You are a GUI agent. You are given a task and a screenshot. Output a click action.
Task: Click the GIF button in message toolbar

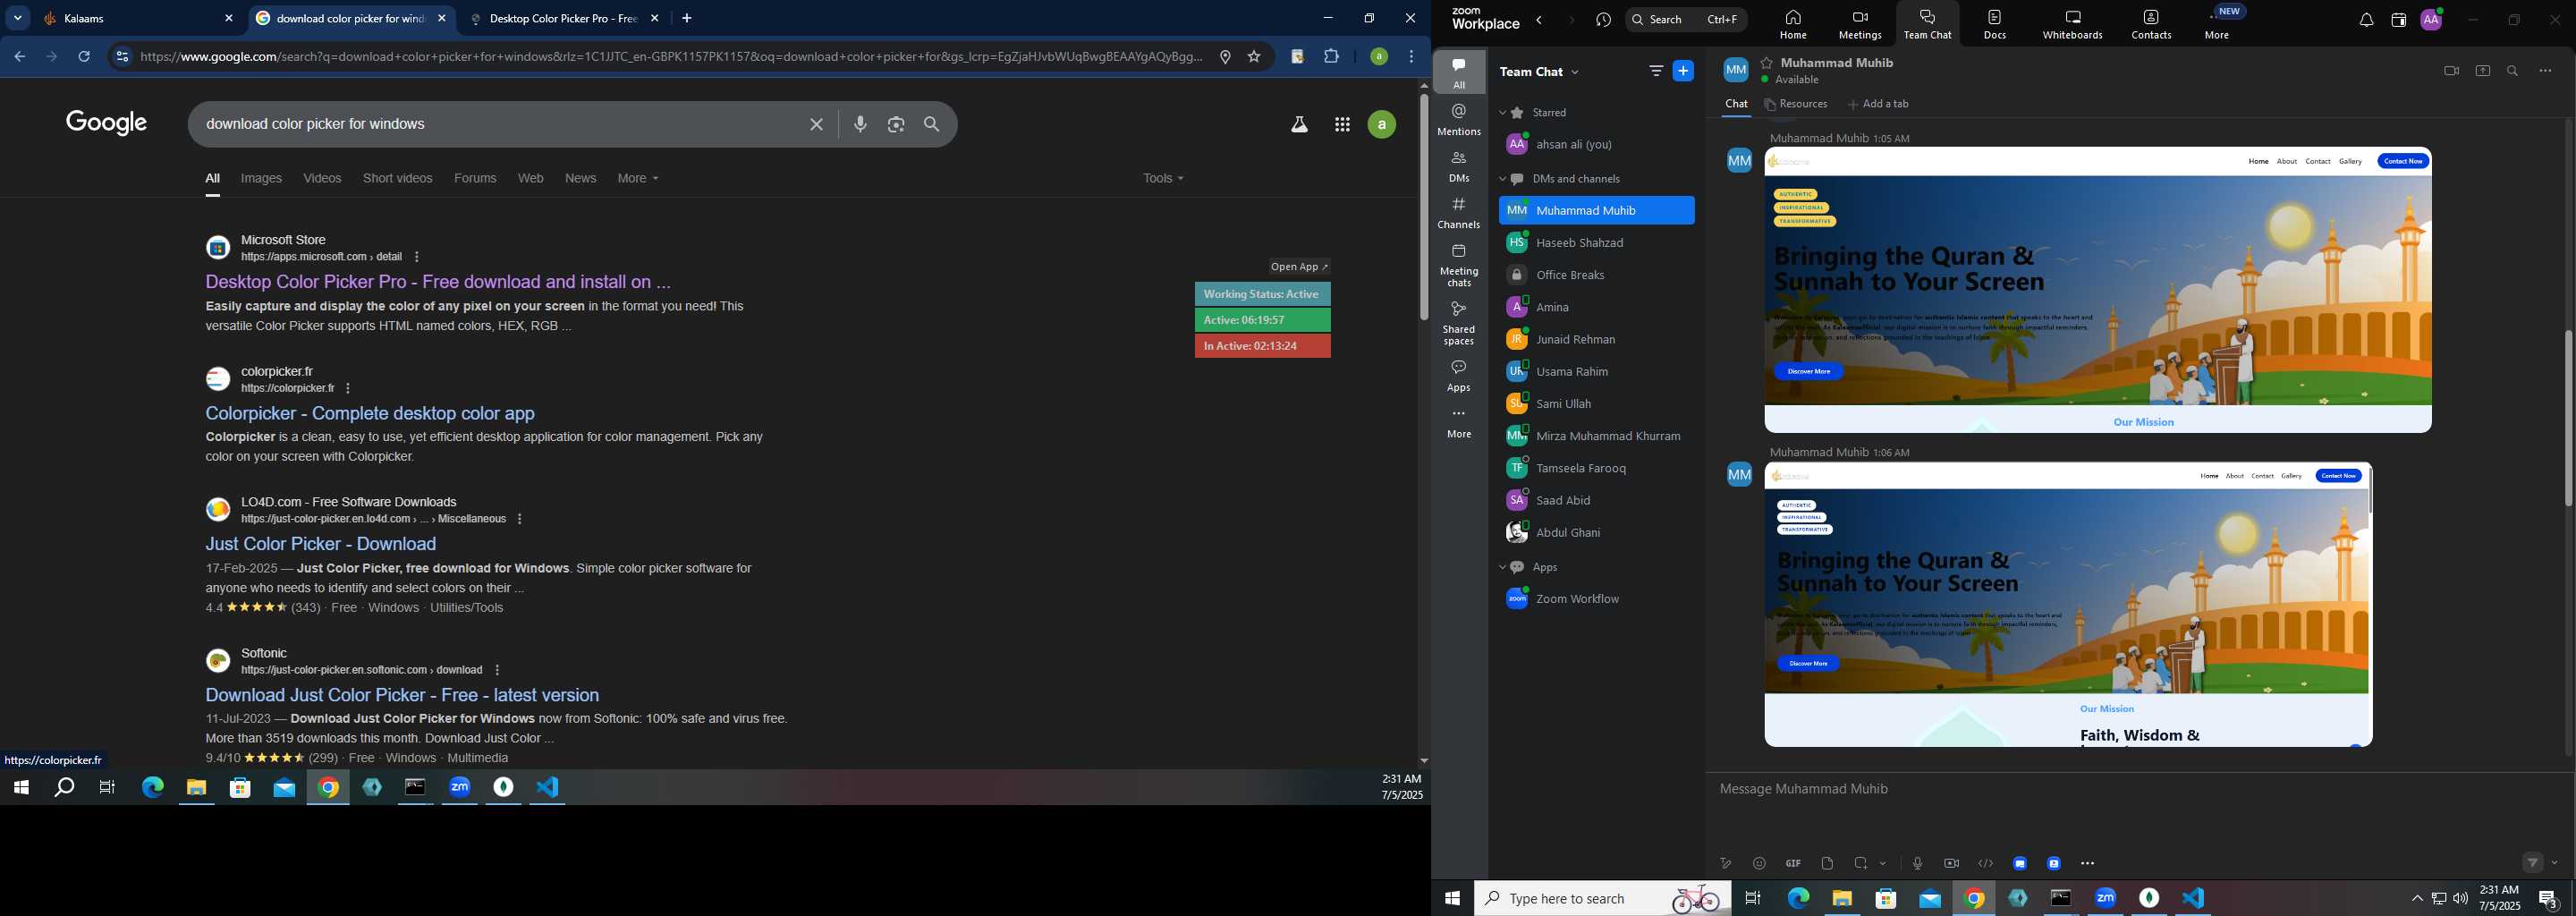[x=1793, y=863]
